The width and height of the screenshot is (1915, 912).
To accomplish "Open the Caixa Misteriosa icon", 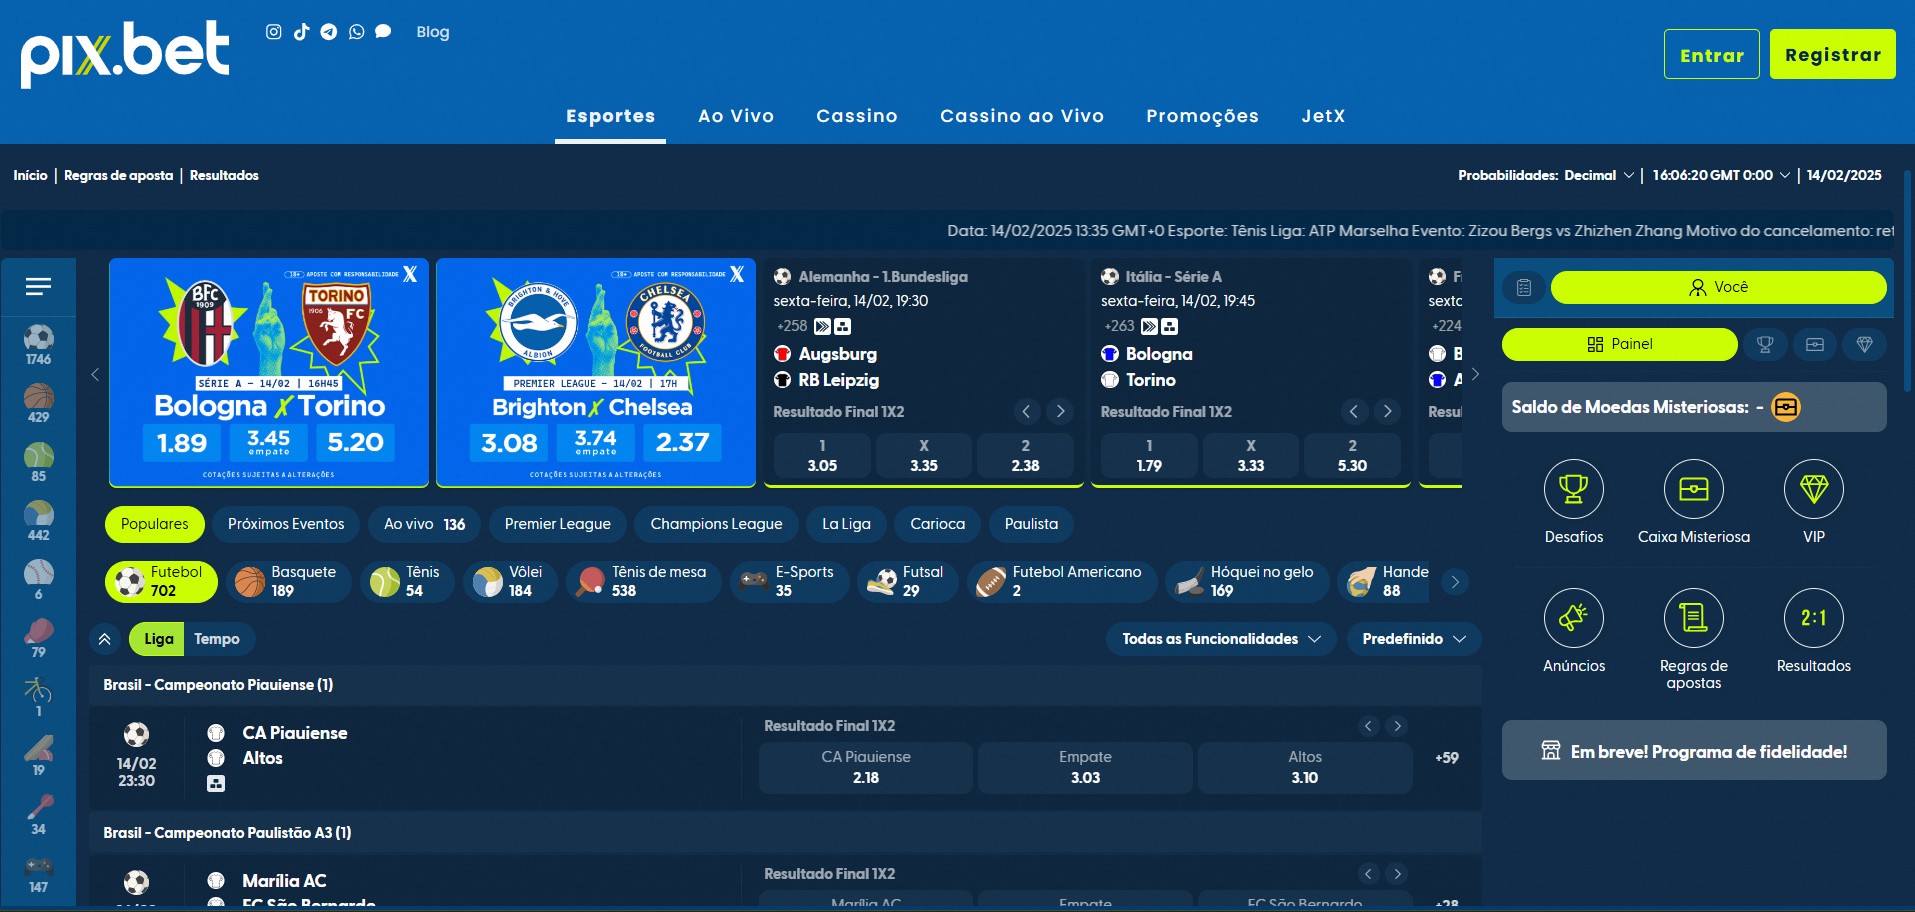I will [1693, 489].
